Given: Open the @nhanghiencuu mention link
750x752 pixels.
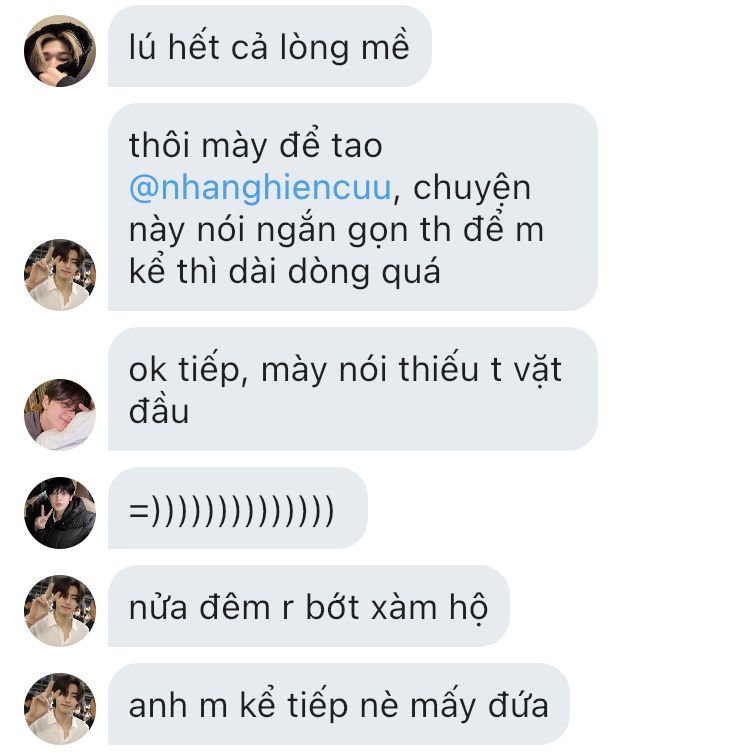Looking at the screenshot, I should pyautogui.click(x=260, y=187).
